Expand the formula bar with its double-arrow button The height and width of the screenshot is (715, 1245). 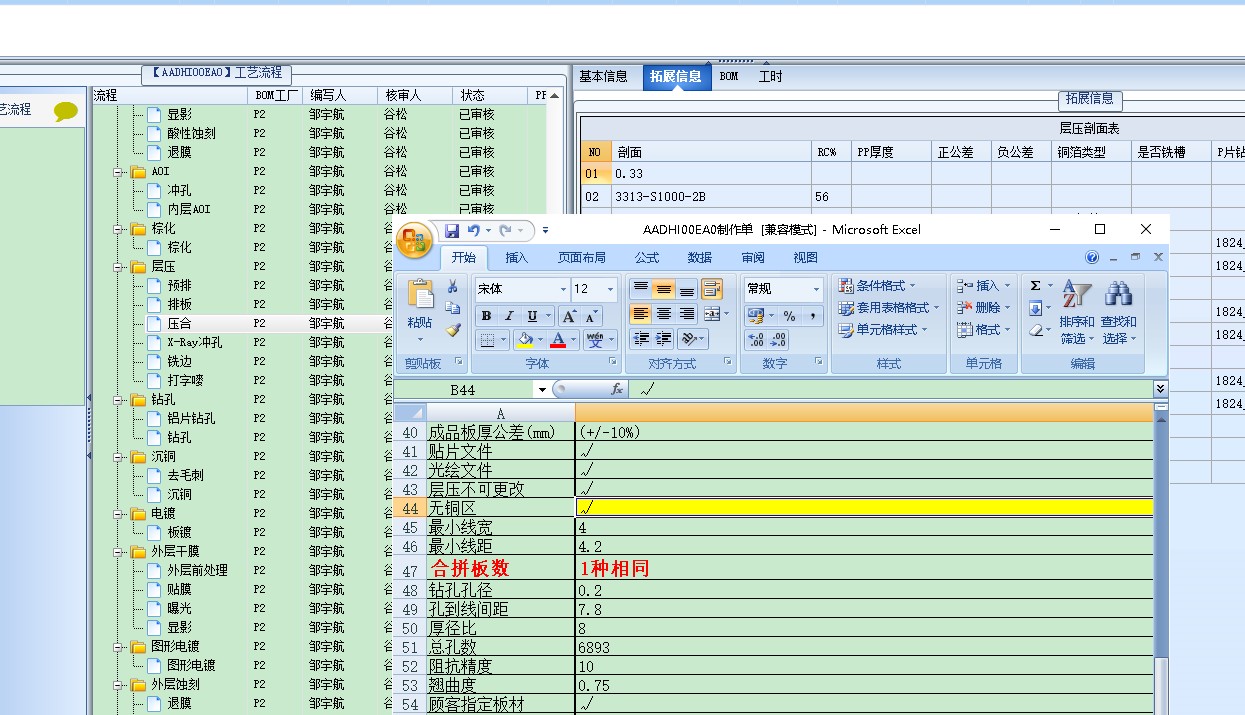(x=1160, y=389)
